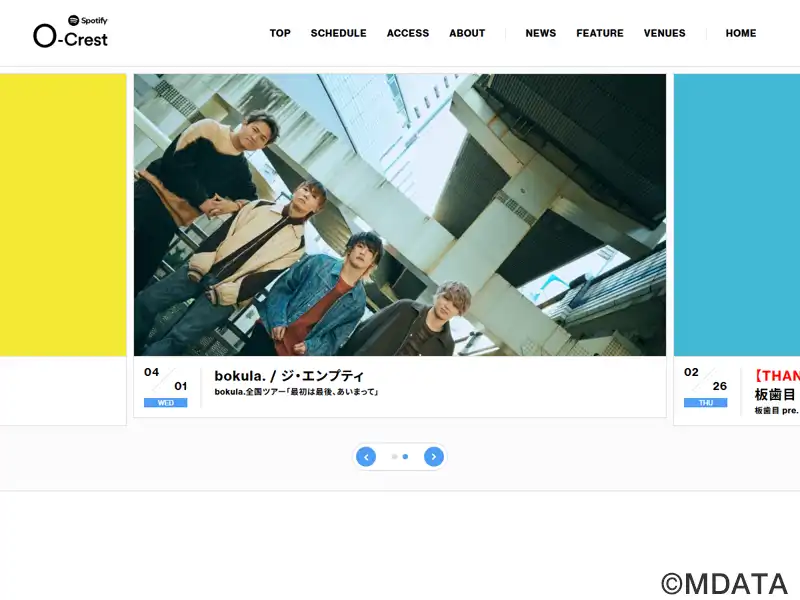Go to previous carousel slide arrow
Screen dimensions: 800x600
[x=366, y=457]
